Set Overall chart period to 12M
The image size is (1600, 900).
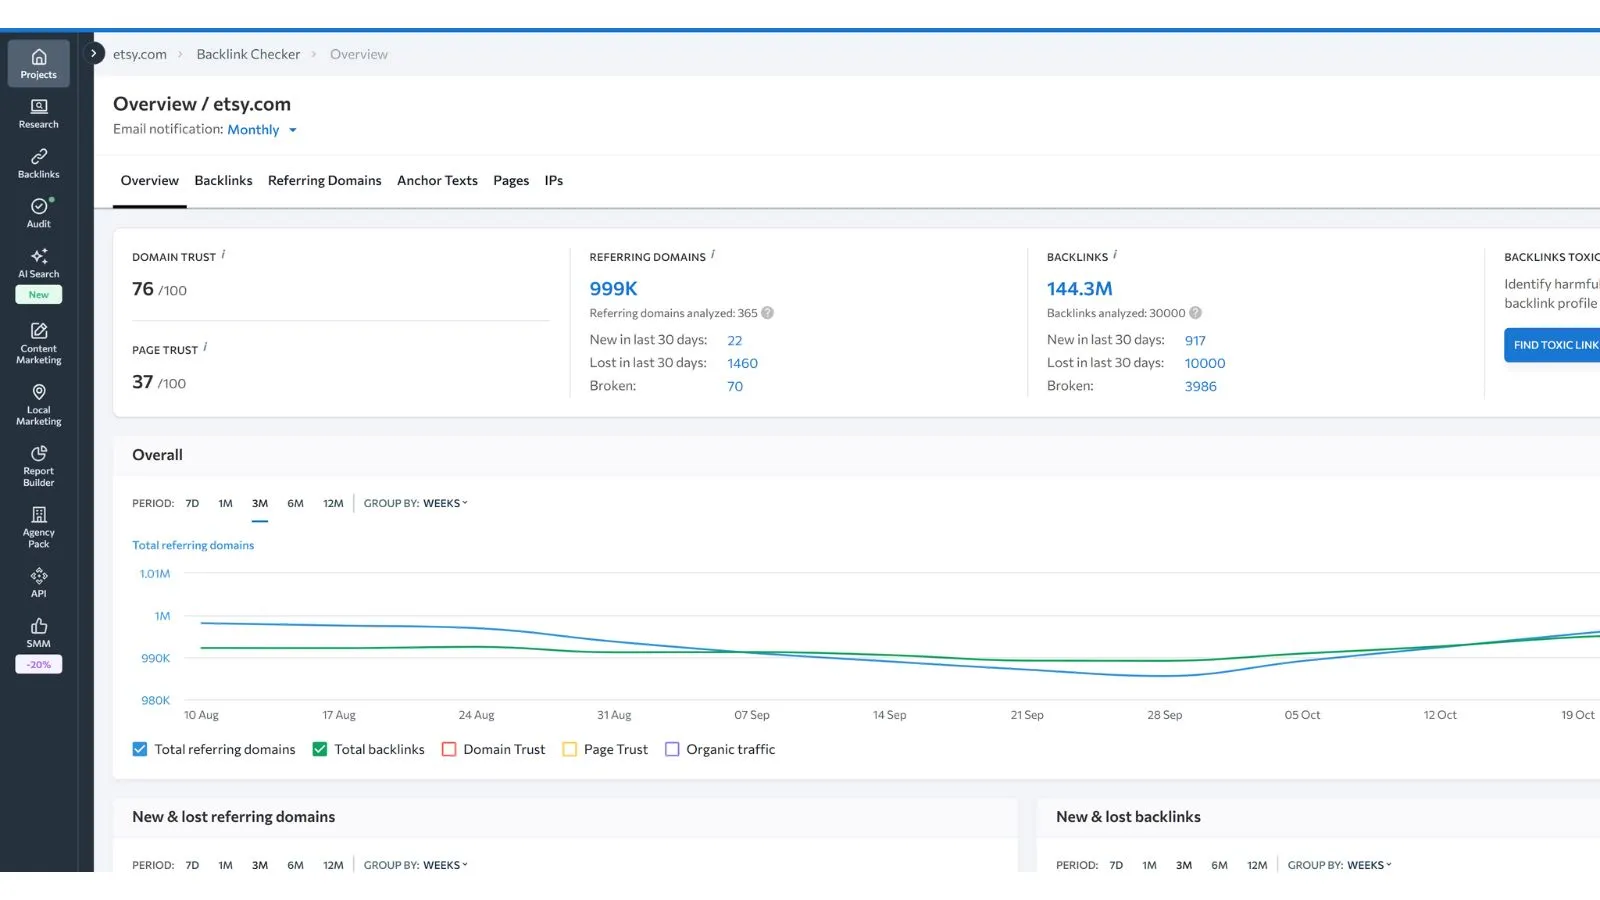[333, 503]
